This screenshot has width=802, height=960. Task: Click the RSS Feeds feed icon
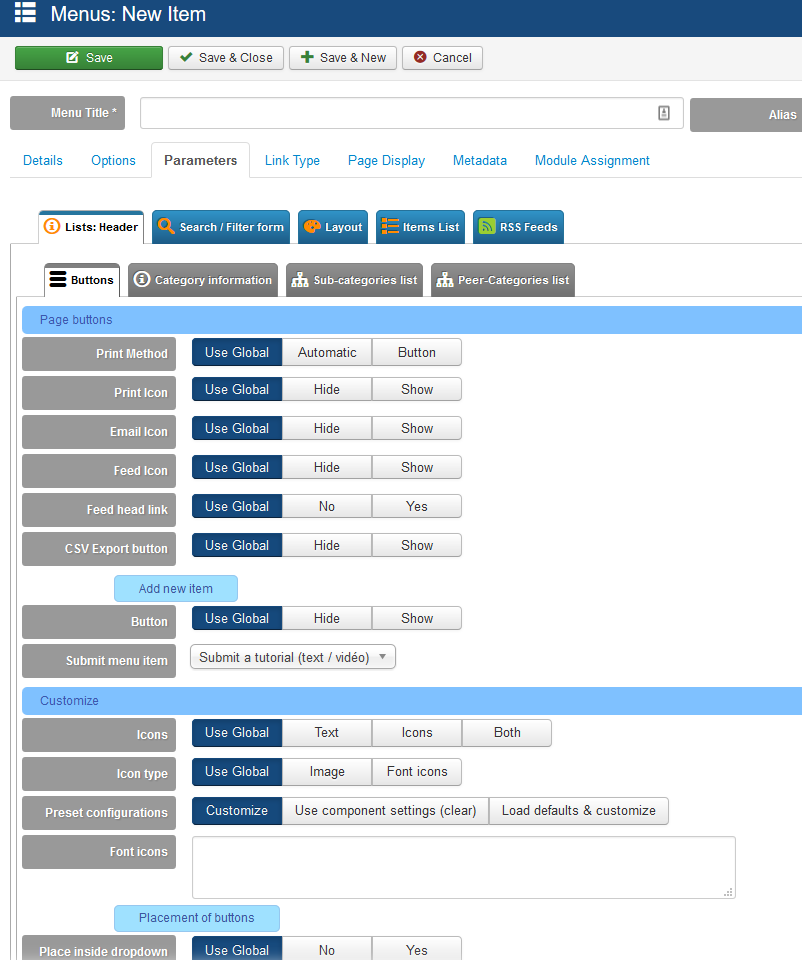pyautogui.click(x=486, y=227)
